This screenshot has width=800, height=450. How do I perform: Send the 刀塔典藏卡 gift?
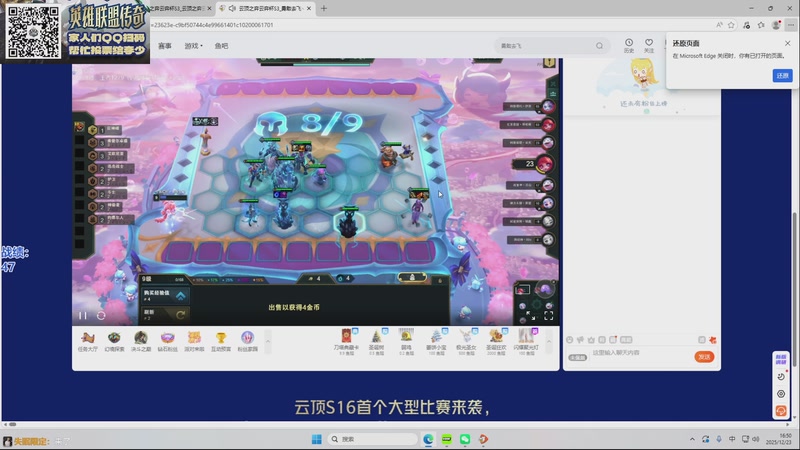(x=346, y=341)
